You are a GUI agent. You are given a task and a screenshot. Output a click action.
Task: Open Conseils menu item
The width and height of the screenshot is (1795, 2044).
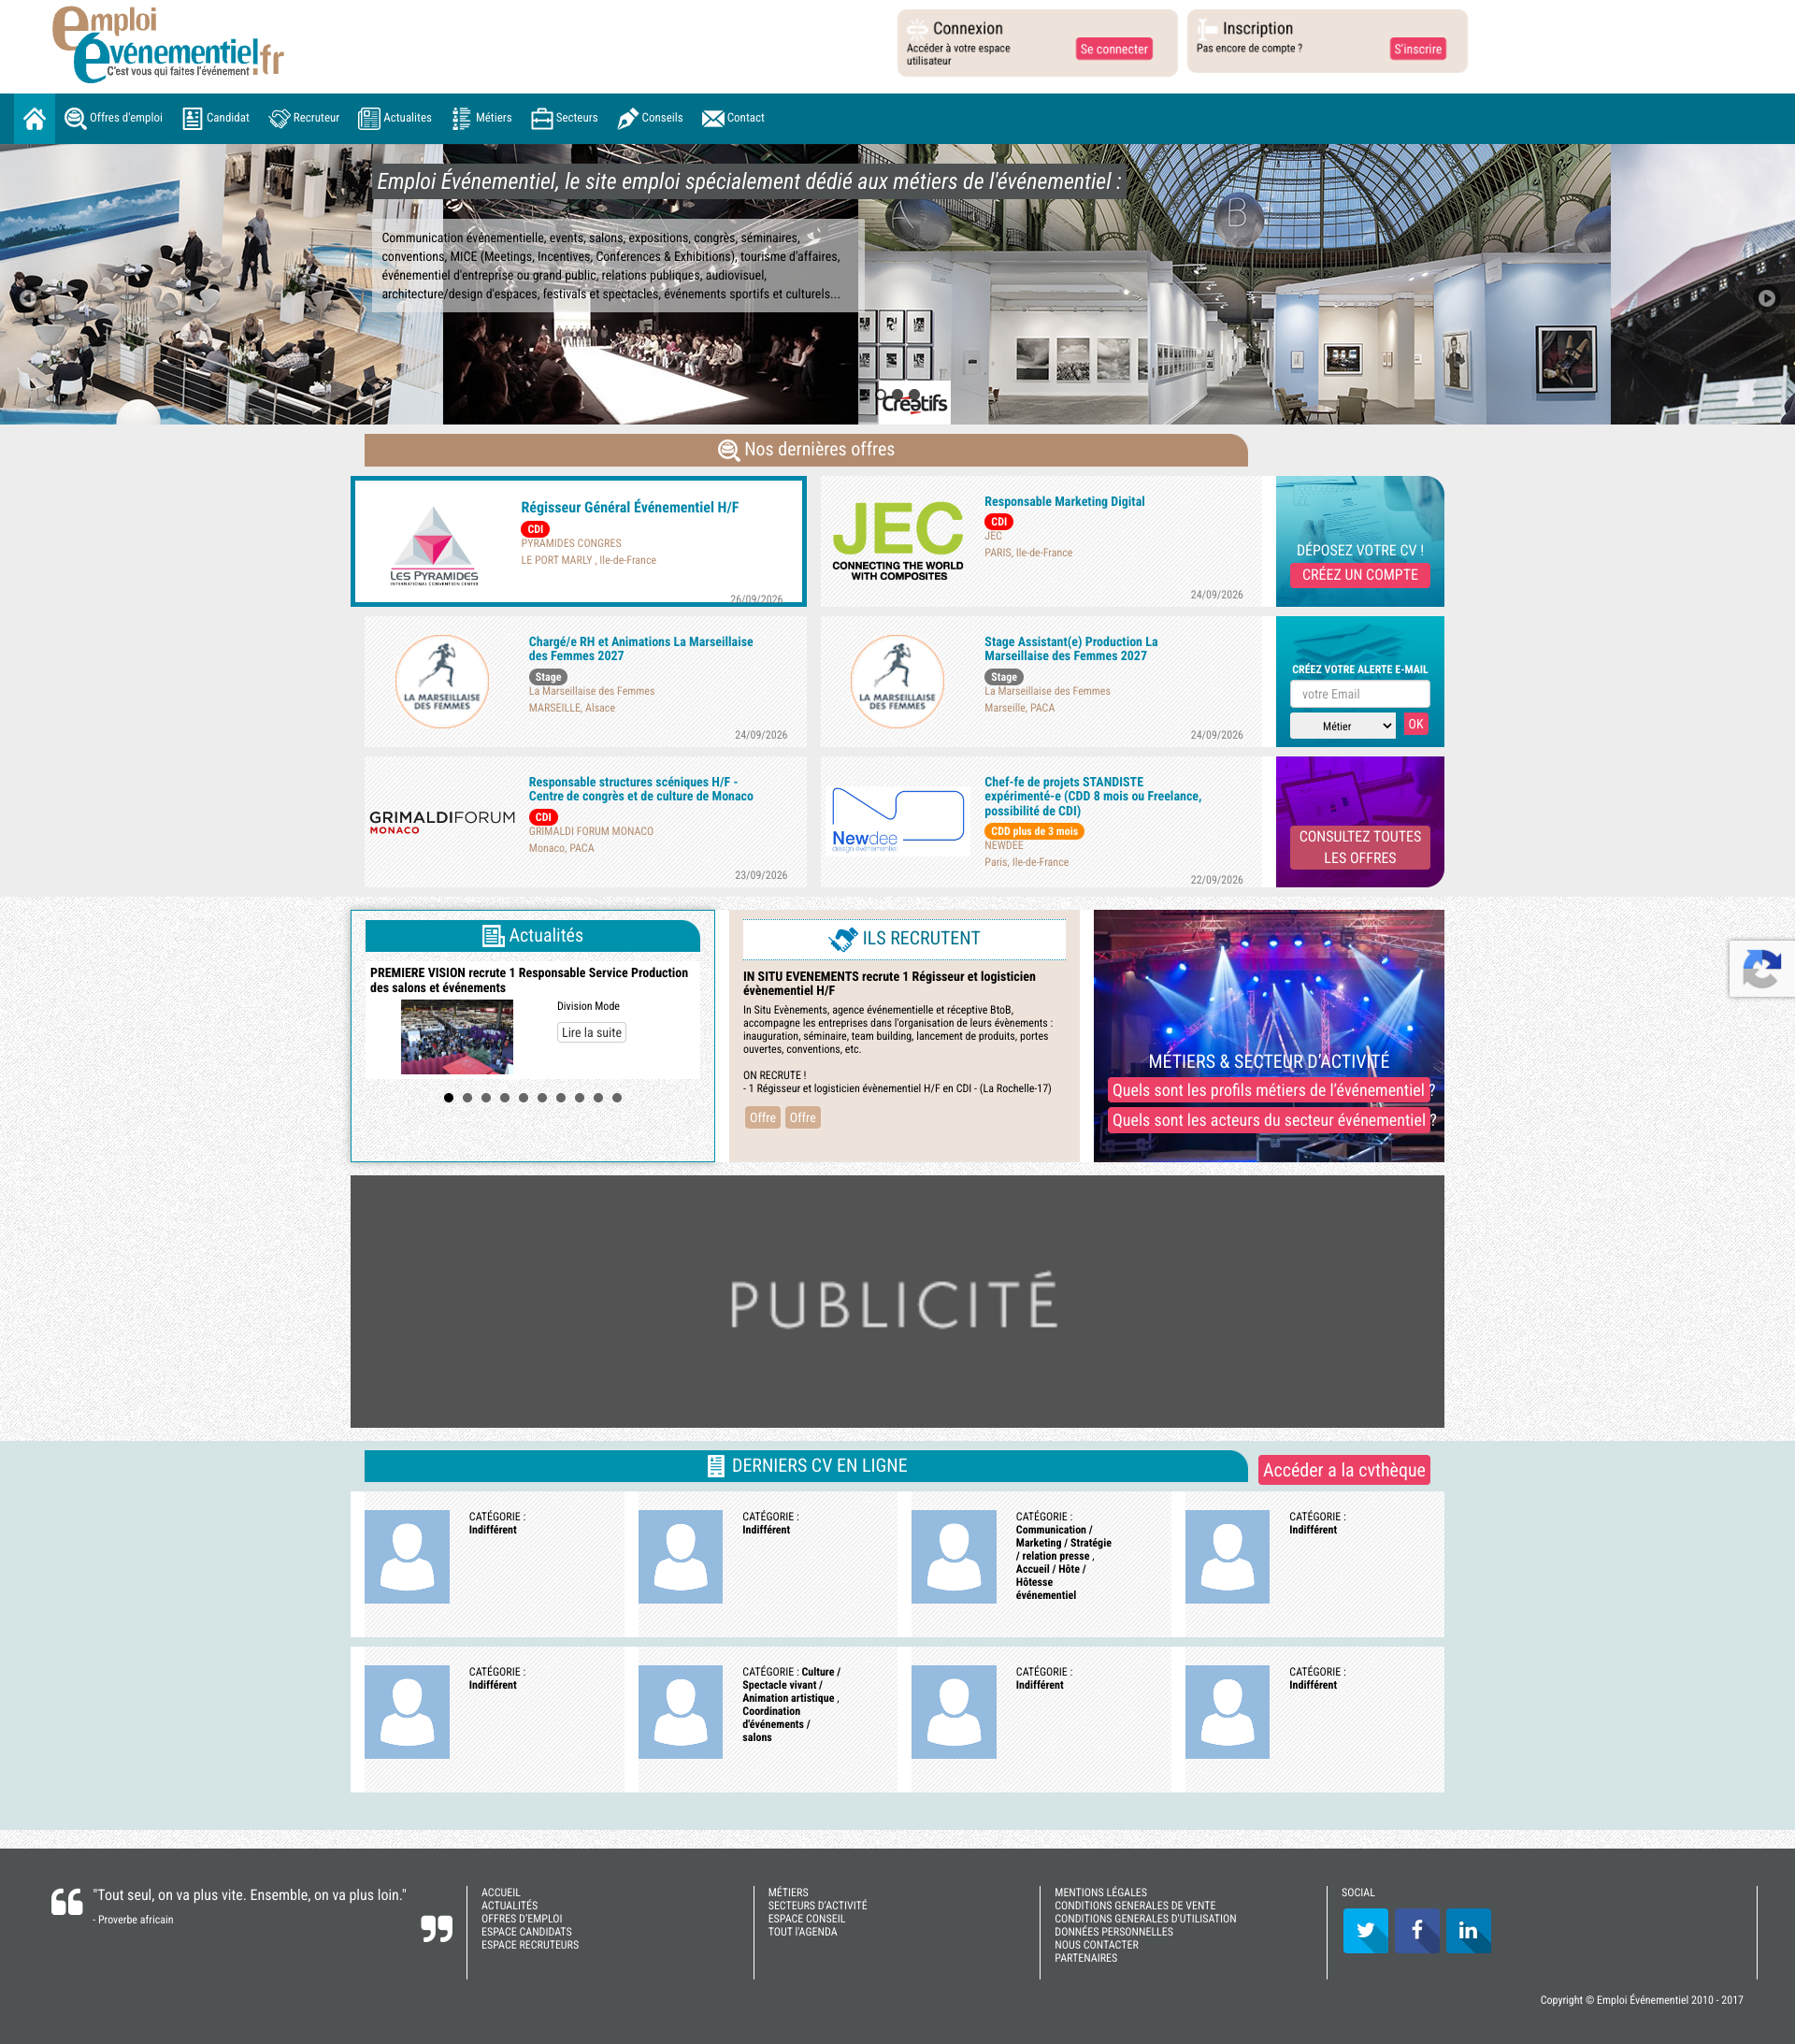pos(650,118)
